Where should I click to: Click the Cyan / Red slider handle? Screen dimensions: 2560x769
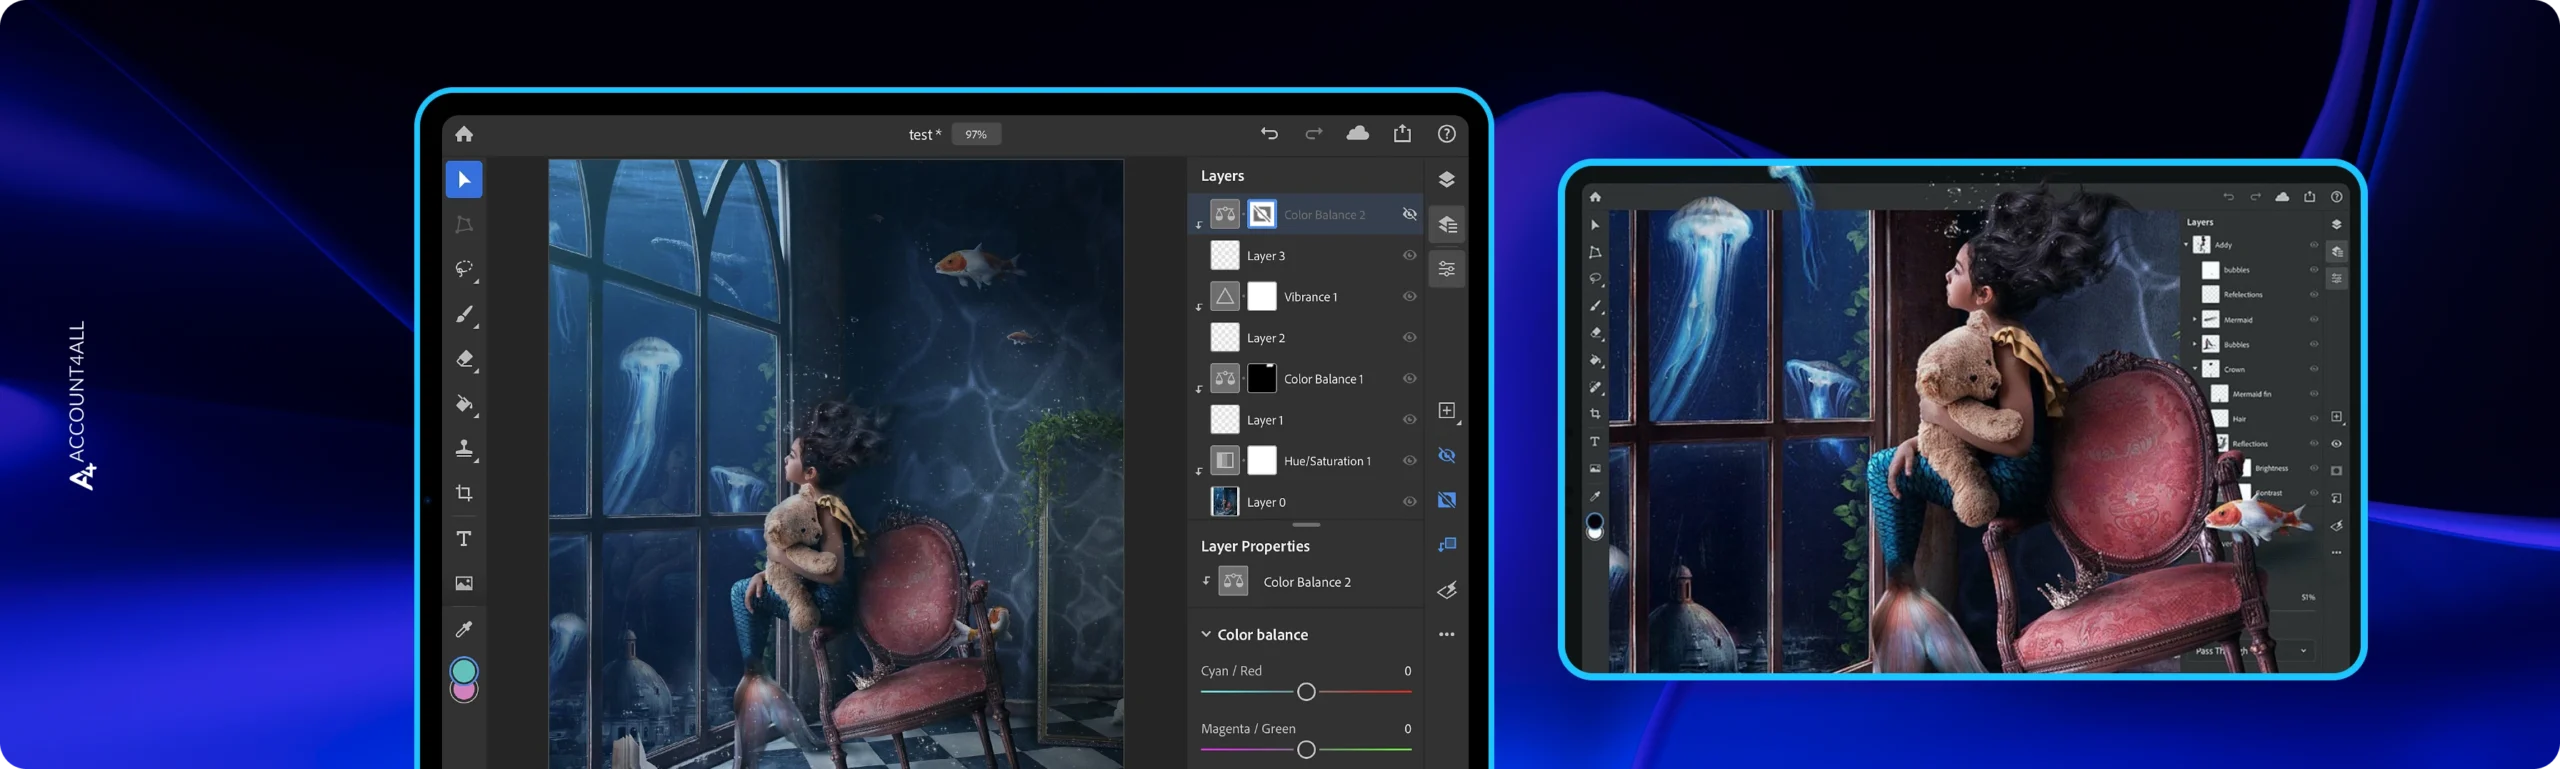point(1305,692)
